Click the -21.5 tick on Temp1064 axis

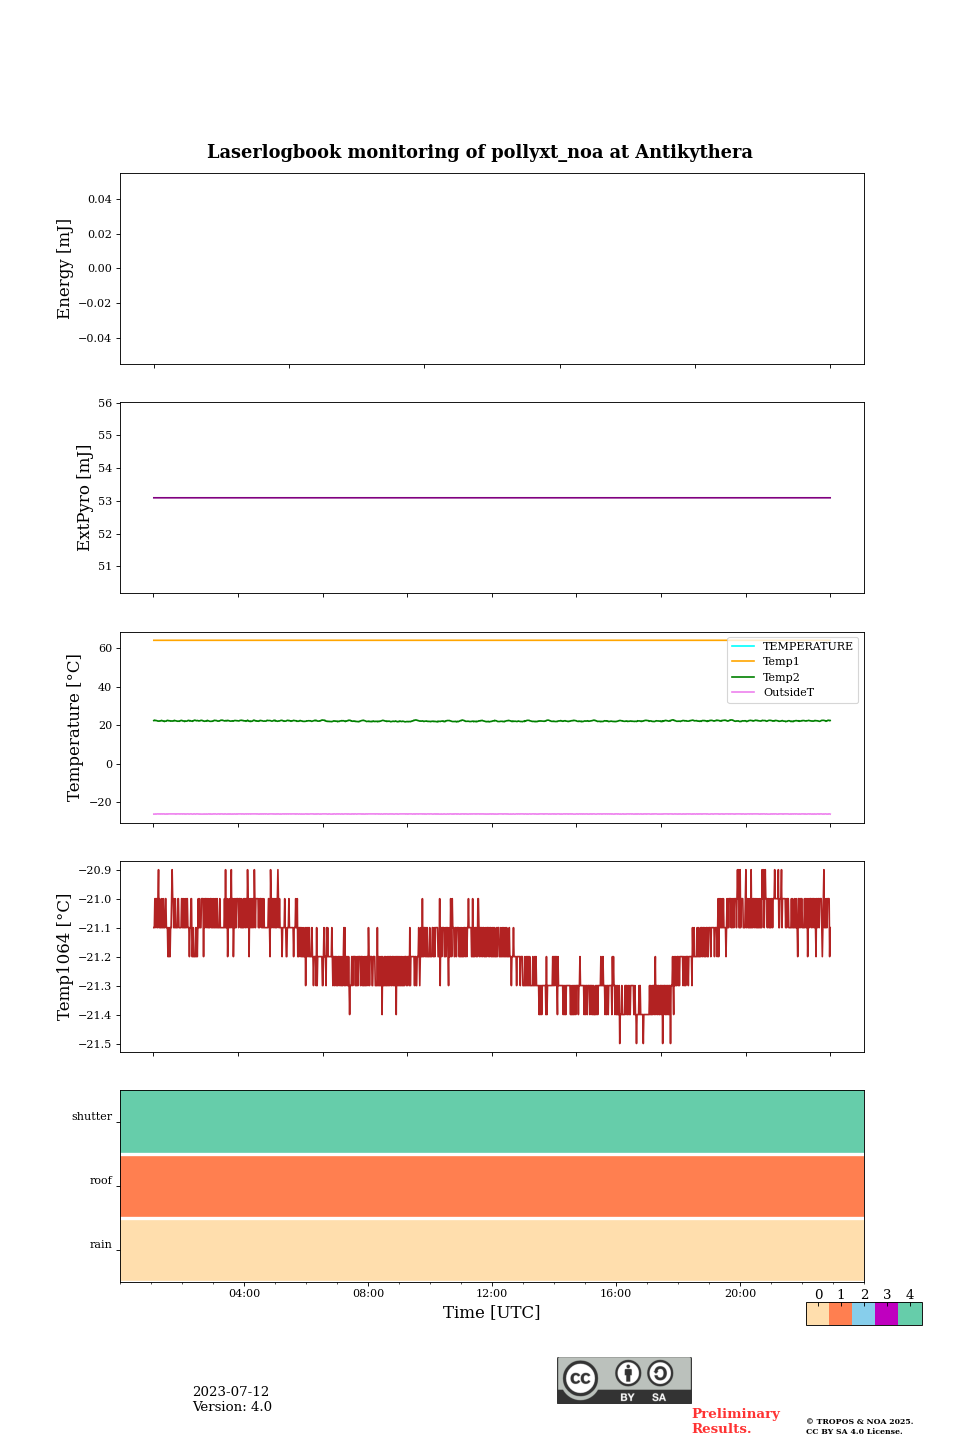pos(97,1044)
